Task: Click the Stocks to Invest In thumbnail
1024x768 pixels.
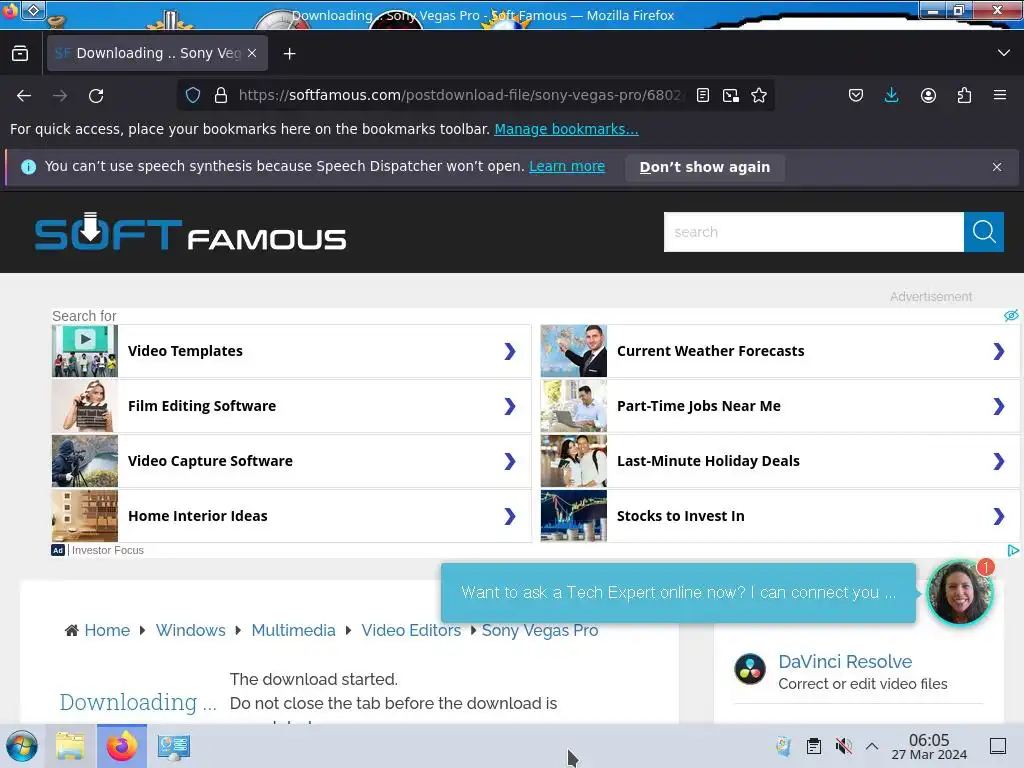Action: [573, 516]
